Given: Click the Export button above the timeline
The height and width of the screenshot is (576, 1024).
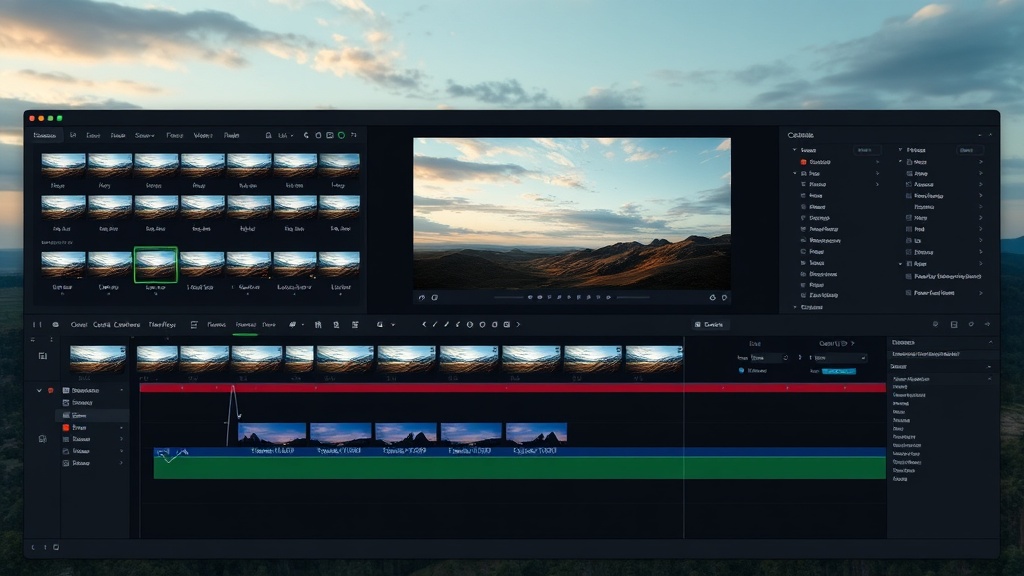Looking at the screenshot, I should pos(712,324).
